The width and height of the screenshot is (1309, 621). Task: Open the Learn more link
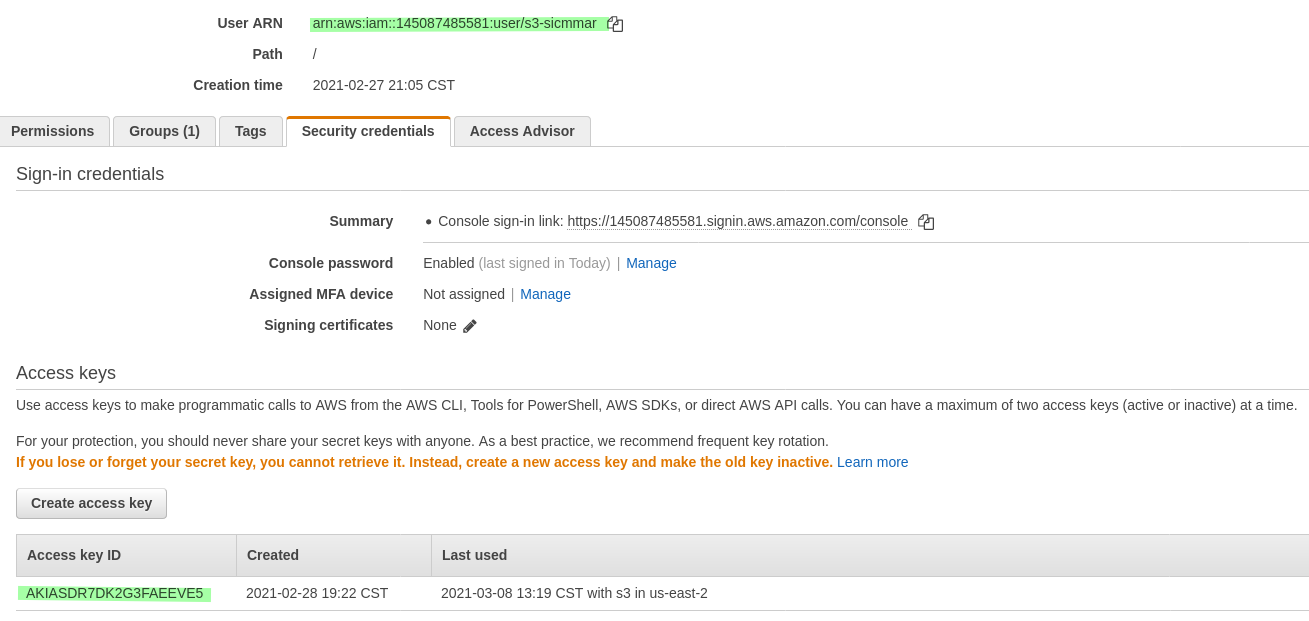872,462
